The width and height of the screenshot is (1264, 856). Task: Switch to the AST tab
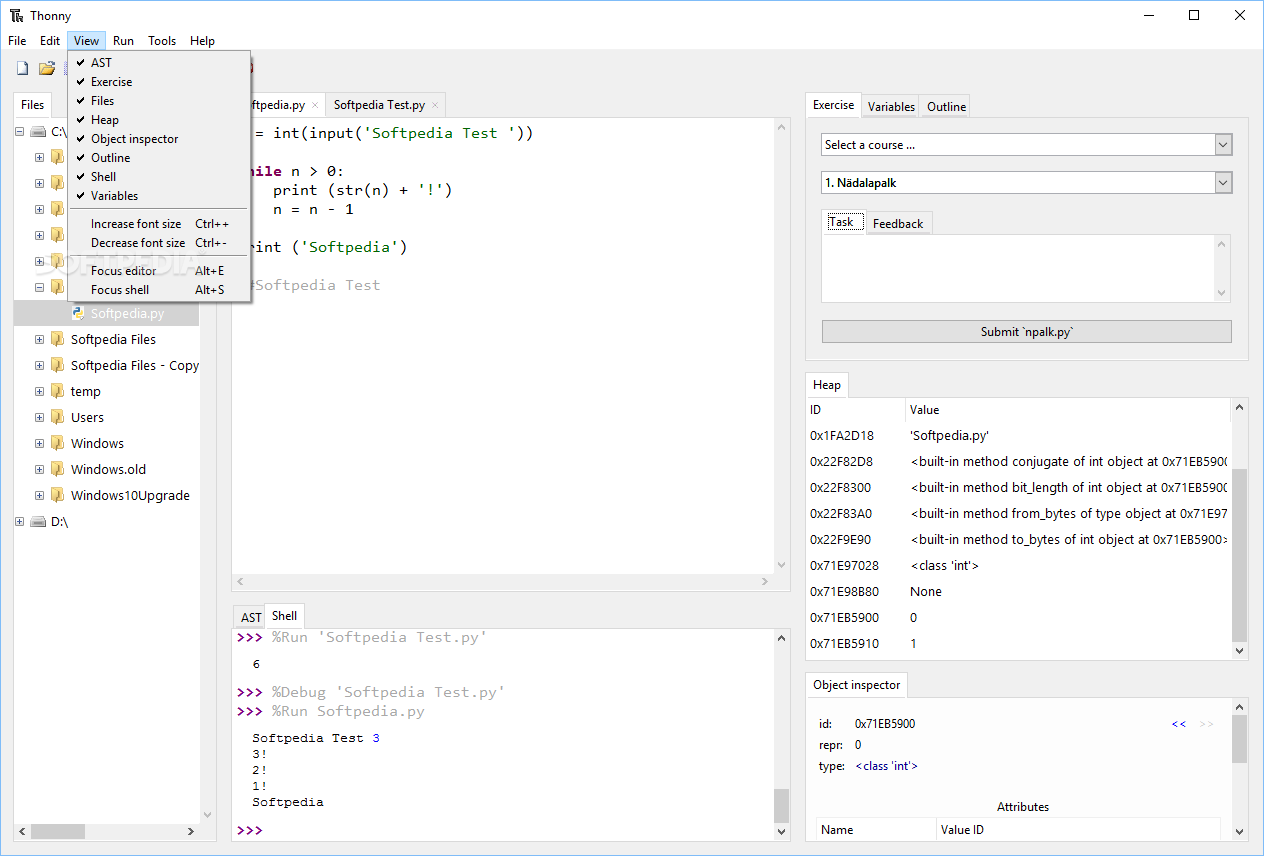click(251, 617)
